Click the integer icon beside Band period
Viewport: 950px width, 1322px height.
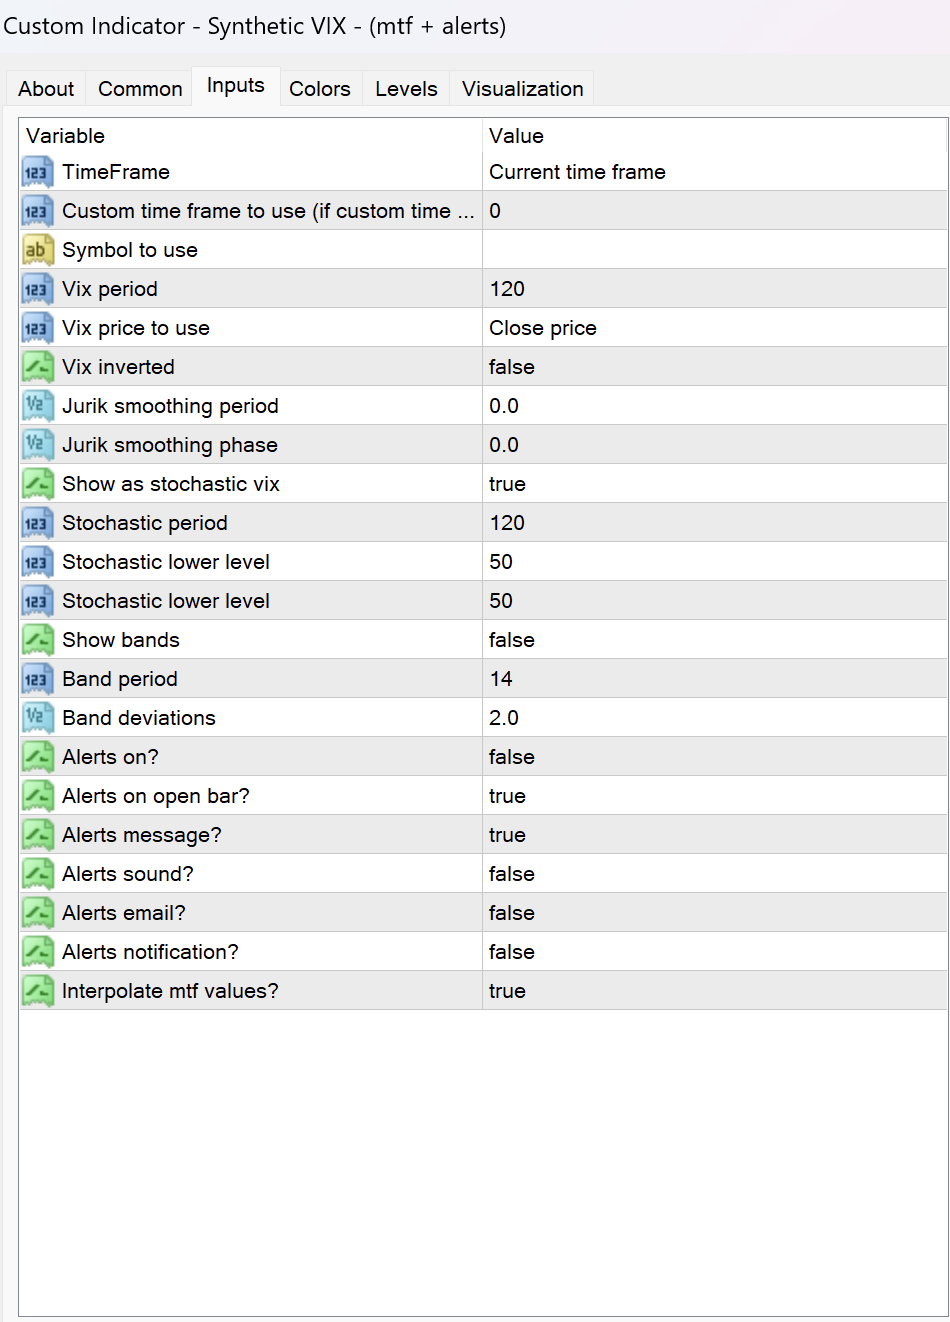pos(37,679)
